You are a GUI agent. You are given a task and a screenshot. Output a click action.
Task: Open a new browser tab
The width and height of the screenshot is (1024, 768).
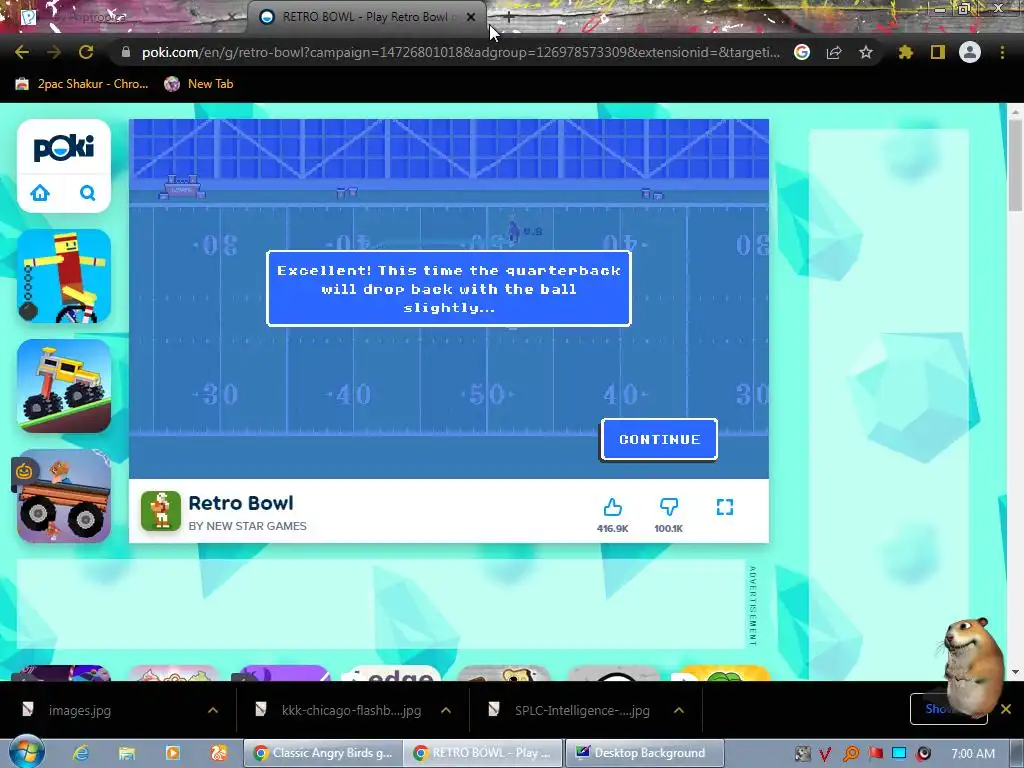click(x=509, y=18)
